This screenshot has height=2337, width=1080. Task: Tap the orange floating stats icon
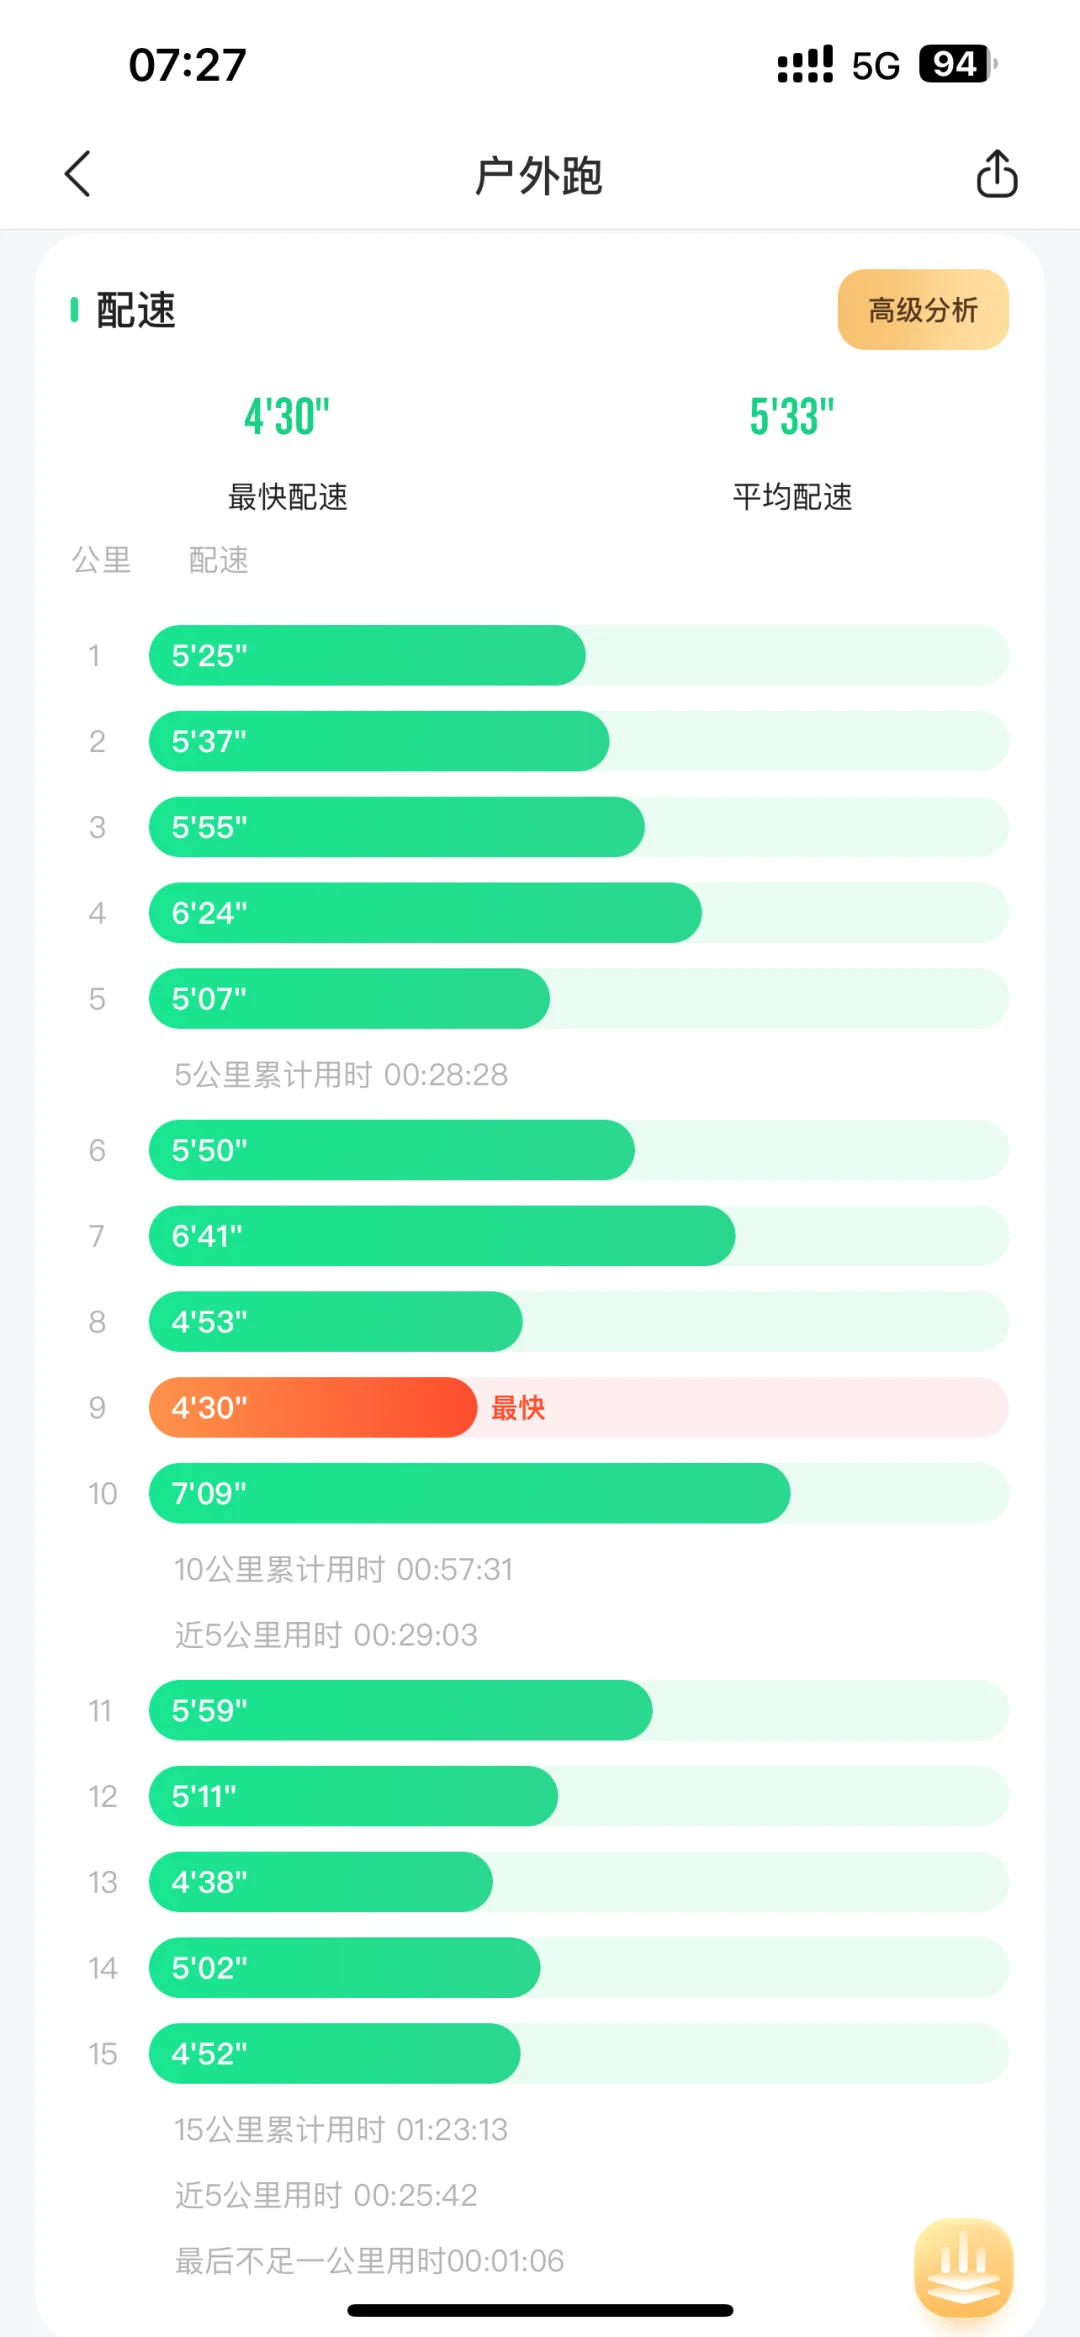(x=963, y=2268)
